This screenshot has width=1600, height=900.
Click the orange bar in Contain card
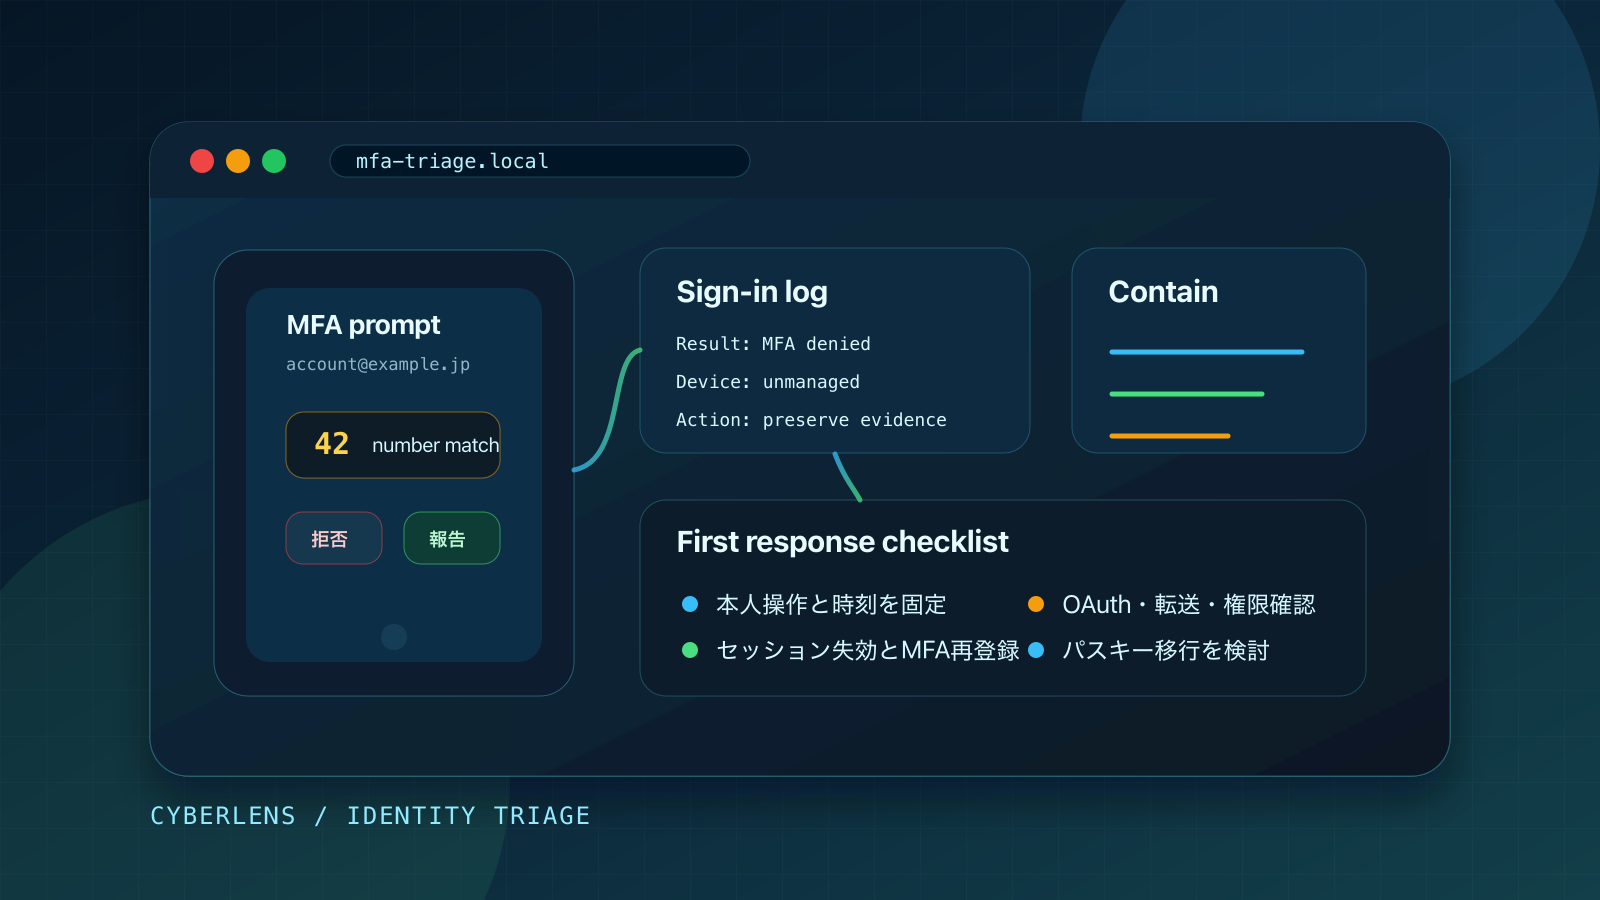pyautogui.click(x=1170, y=436)
